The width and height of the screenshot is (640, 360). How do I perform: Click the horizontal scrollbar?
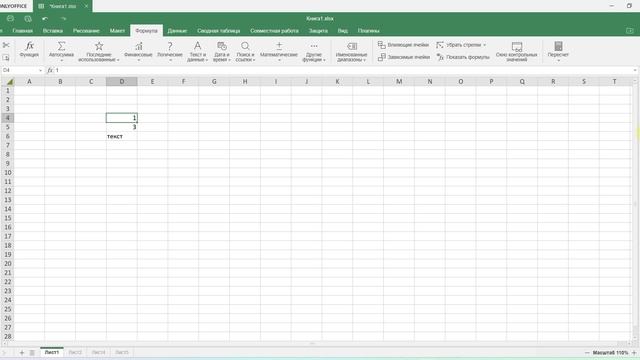312,344
